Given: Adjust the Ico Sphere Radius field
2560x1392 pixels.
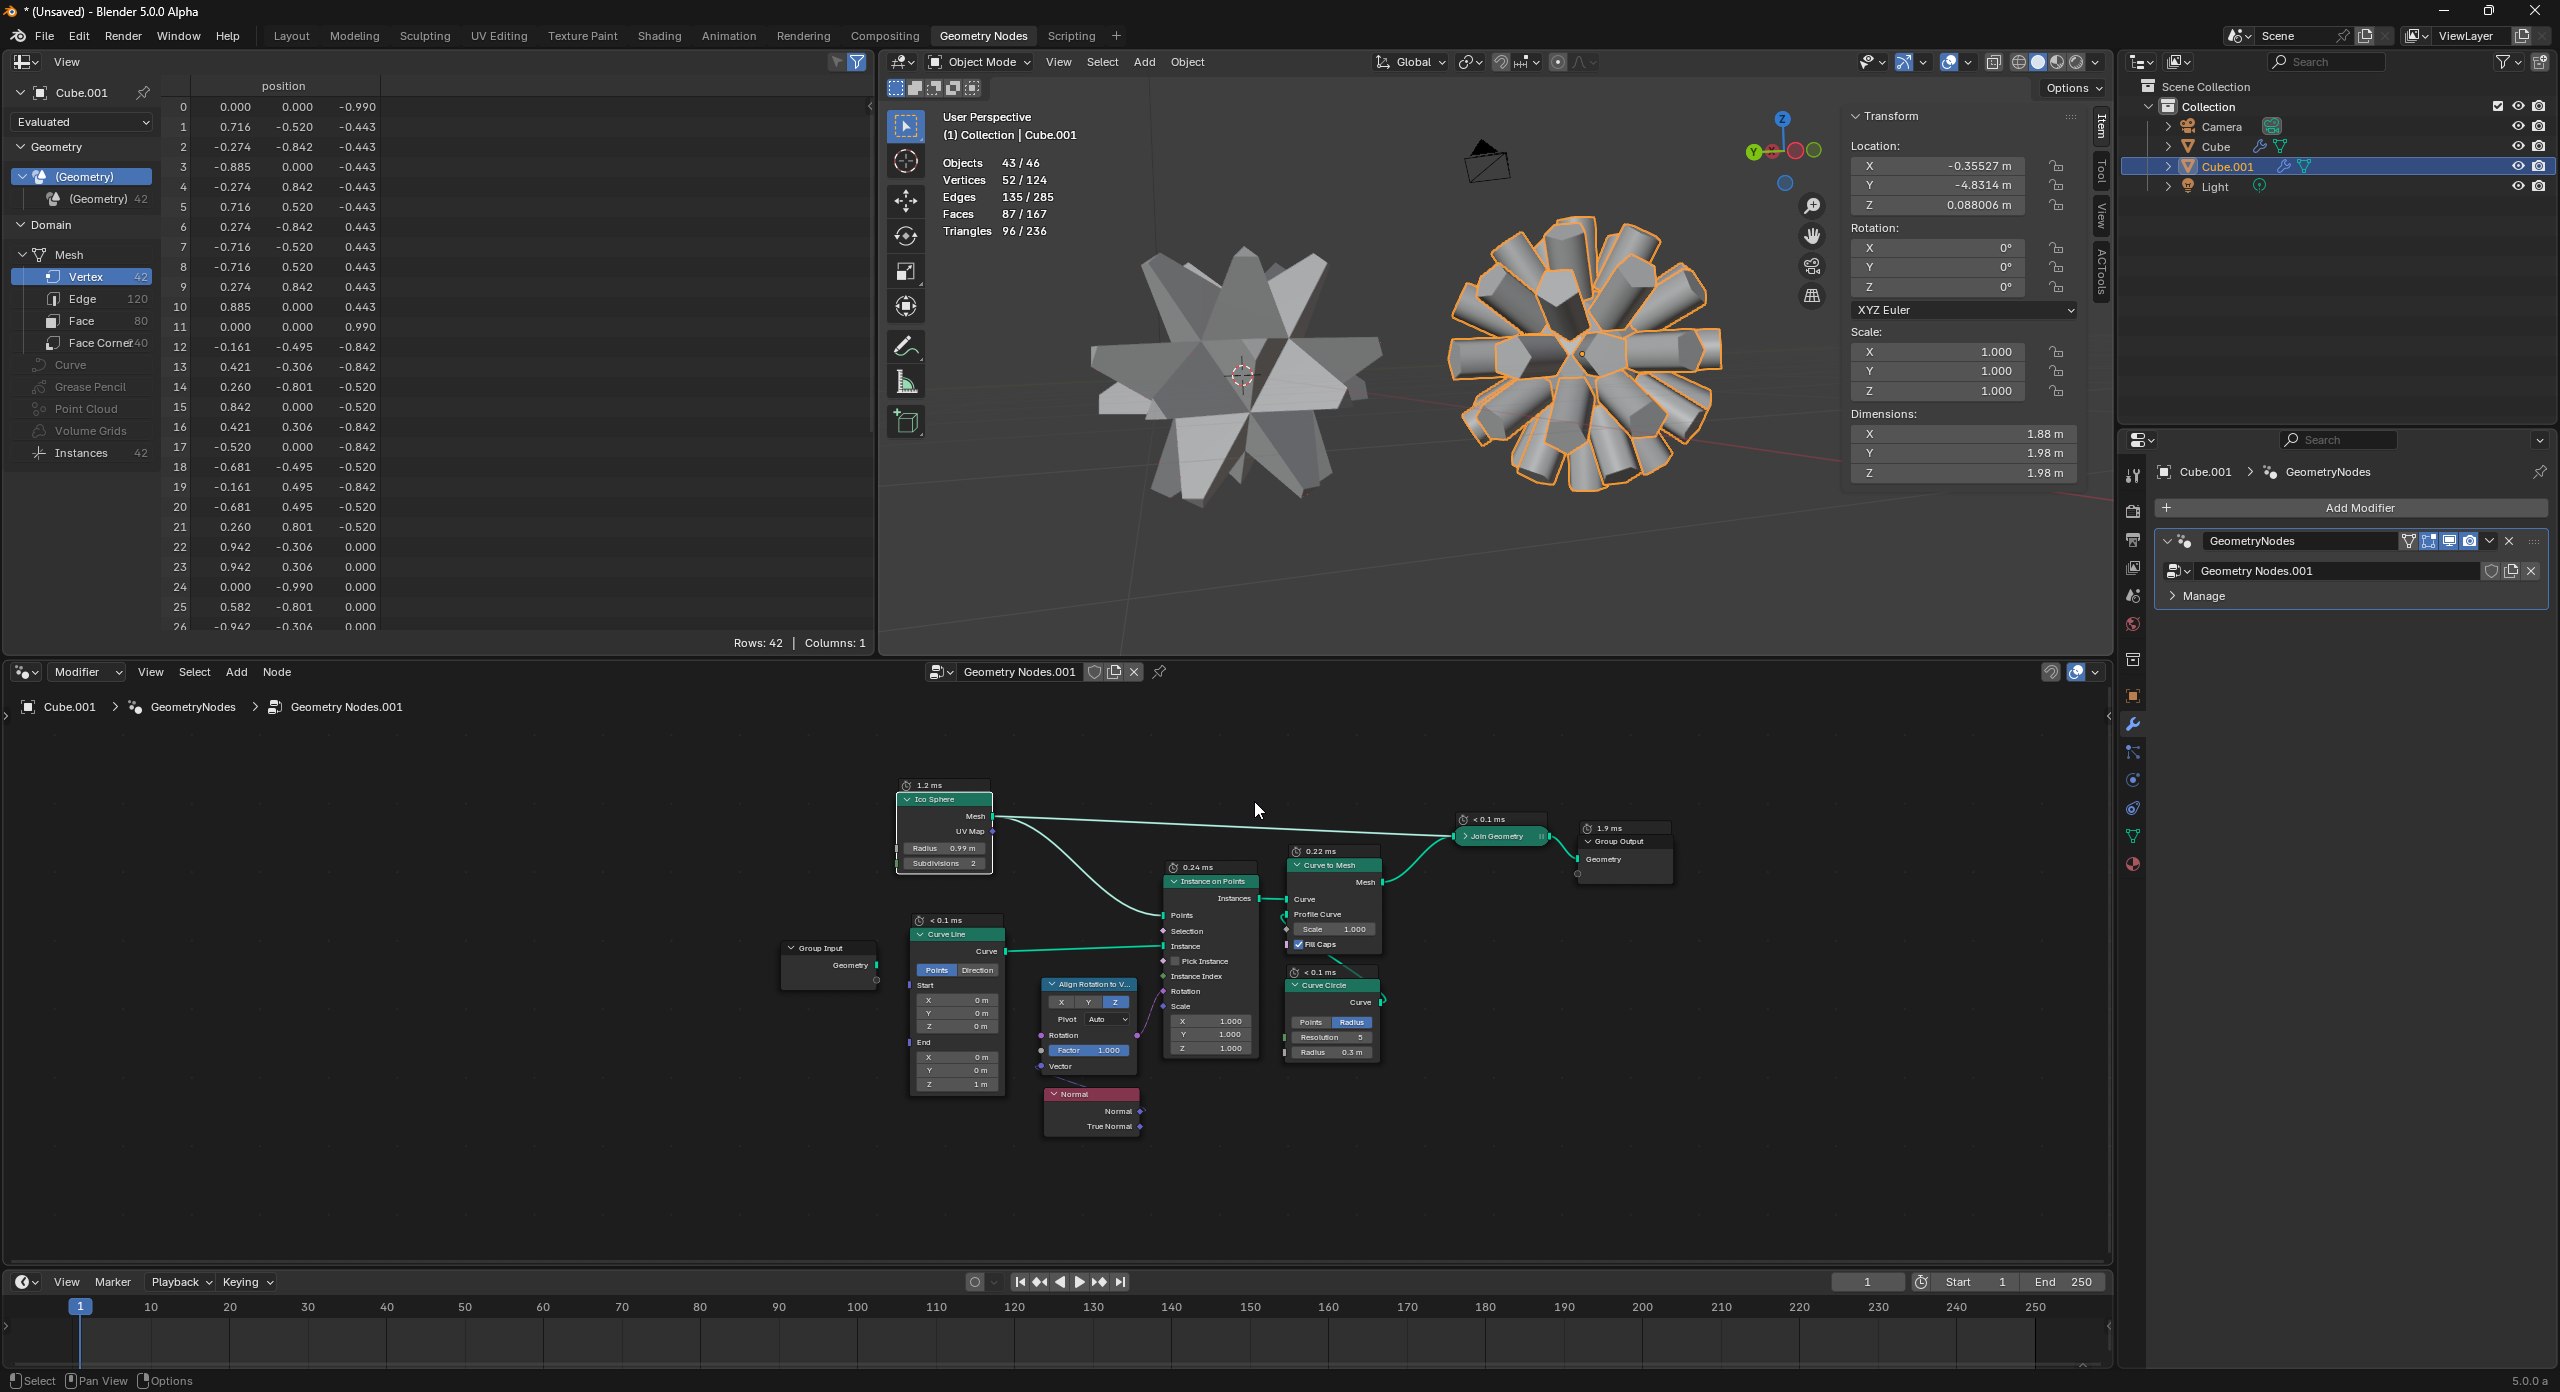Looking at the screenshot, I should [944, 848].
